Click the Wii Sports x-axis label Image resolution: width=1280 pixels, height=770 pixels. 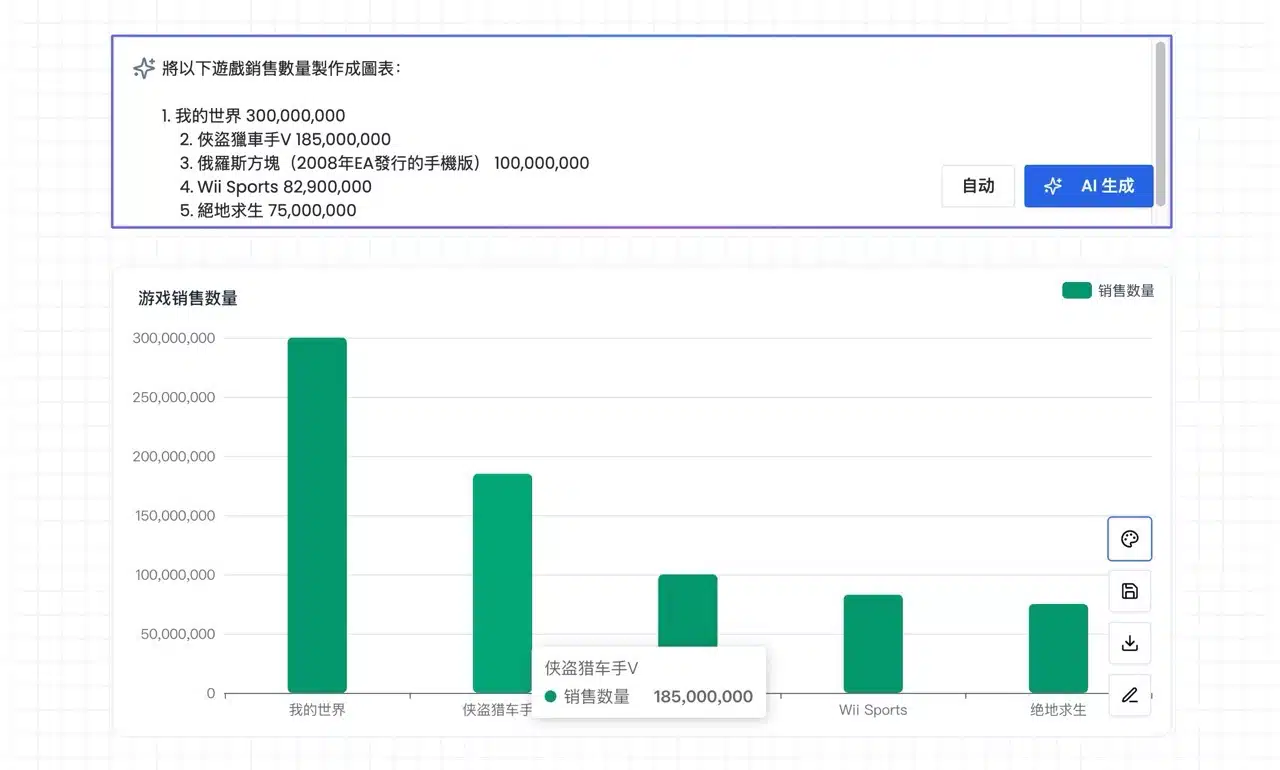[x=872, y=710]
